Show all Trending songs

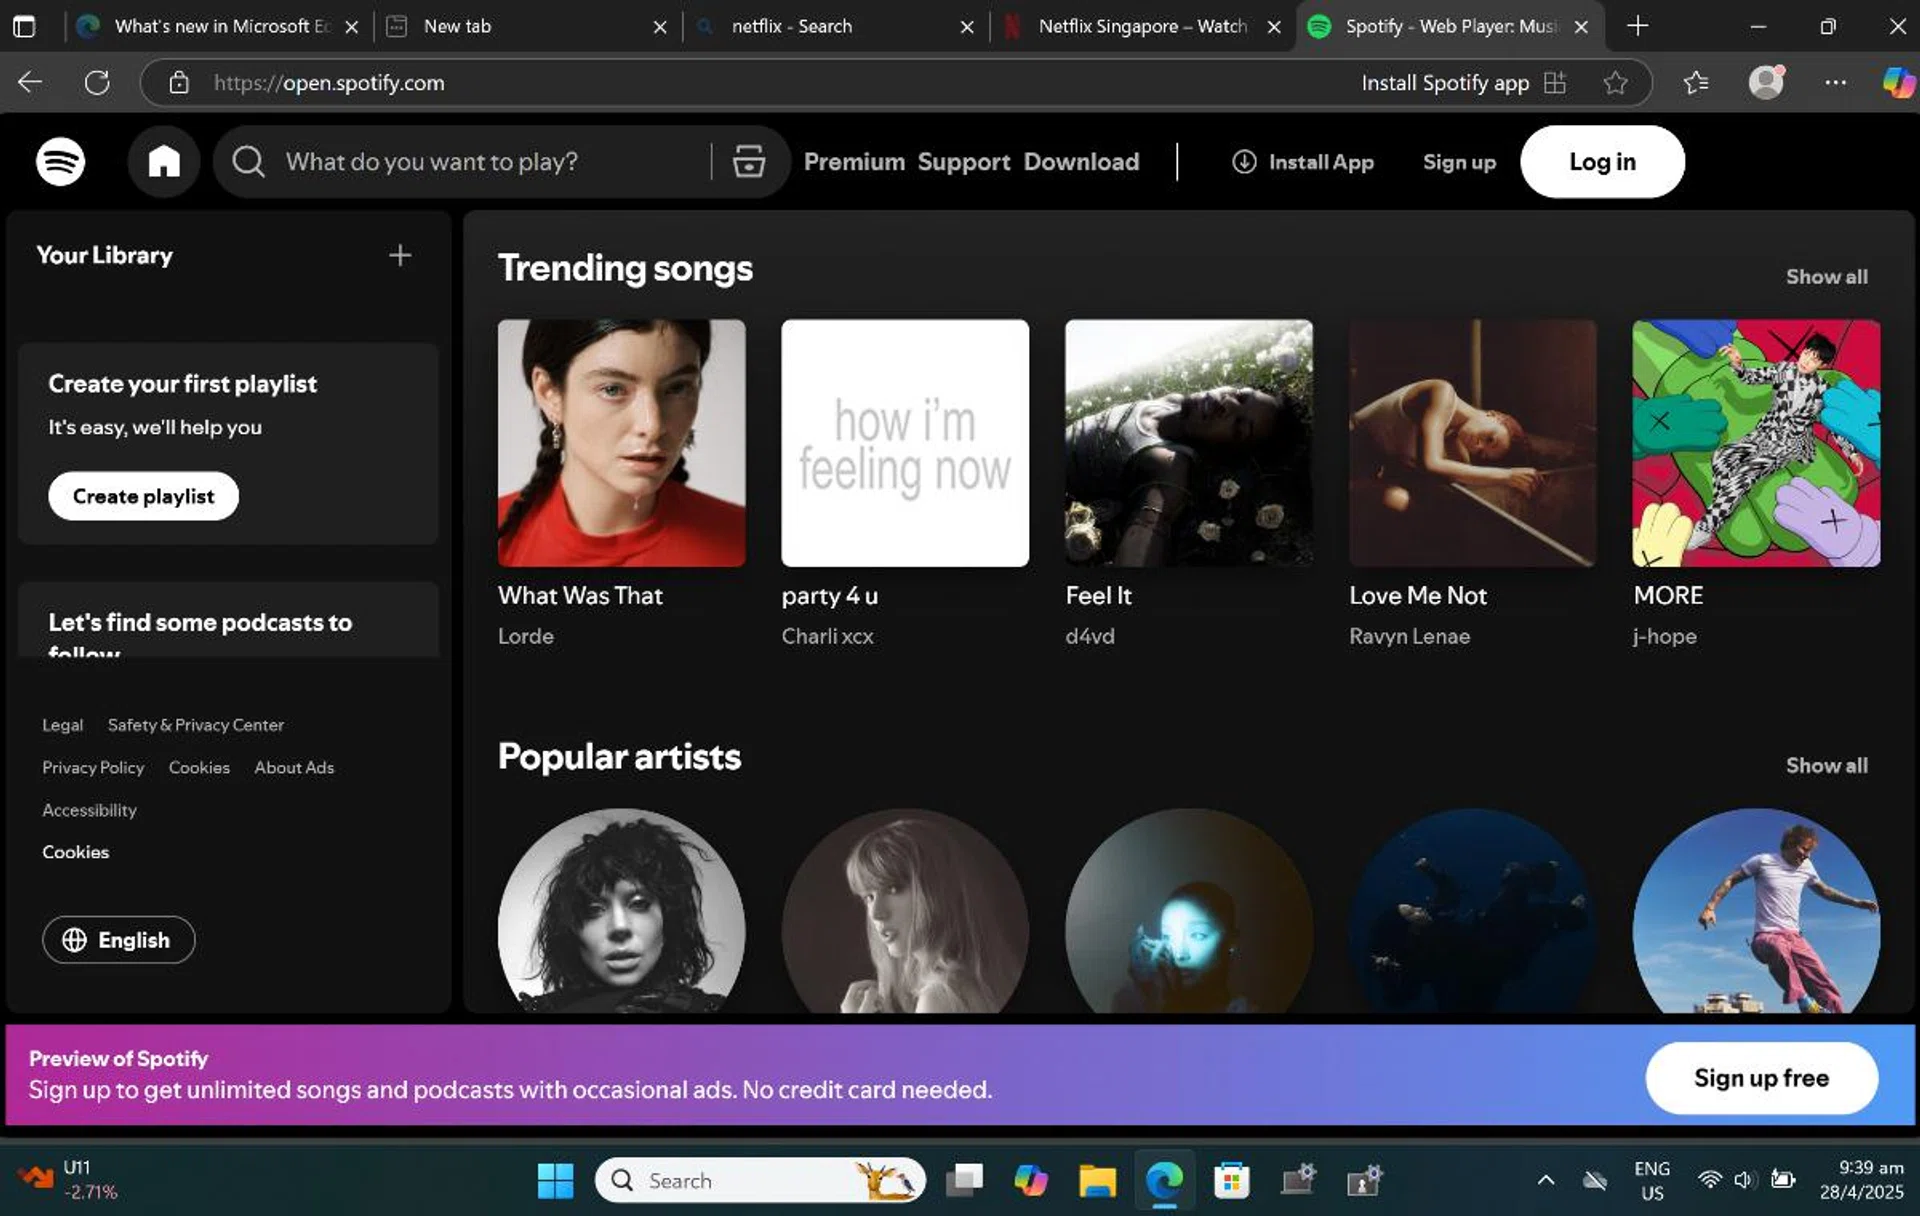pos(1826,276)
